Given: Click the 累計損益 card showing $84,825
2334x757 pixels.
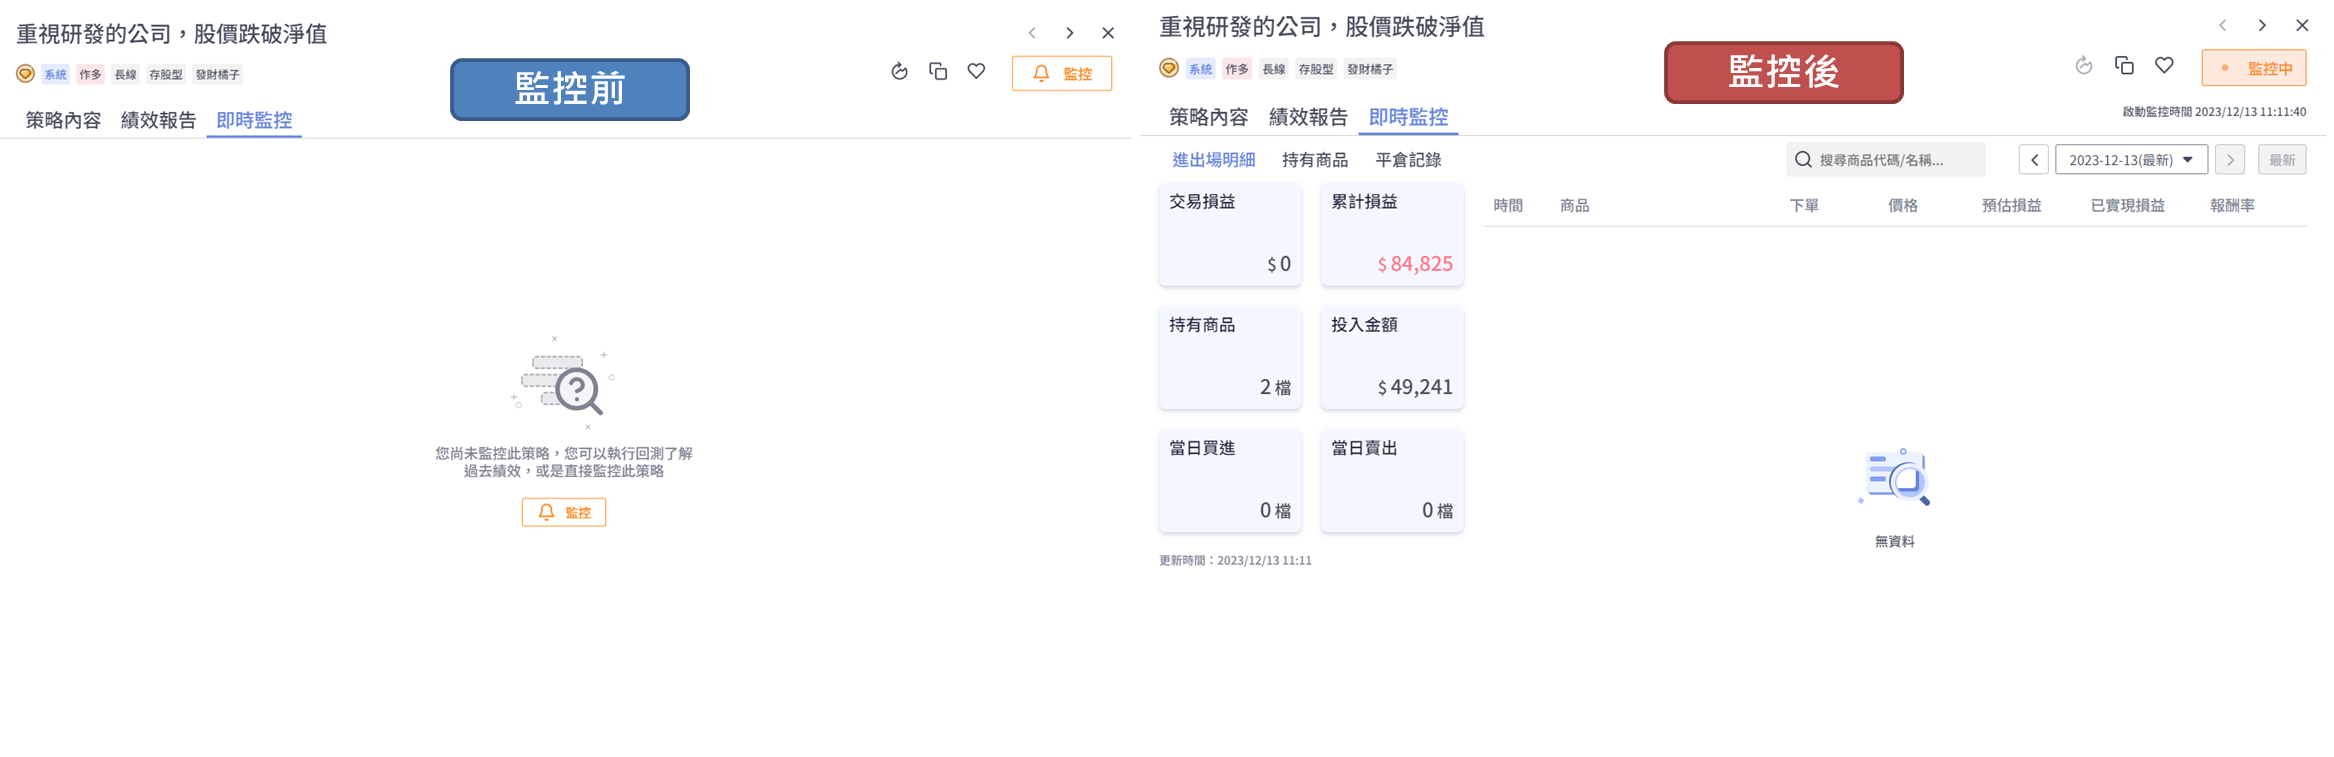Looking at the screenshot, I should 1392,234.
